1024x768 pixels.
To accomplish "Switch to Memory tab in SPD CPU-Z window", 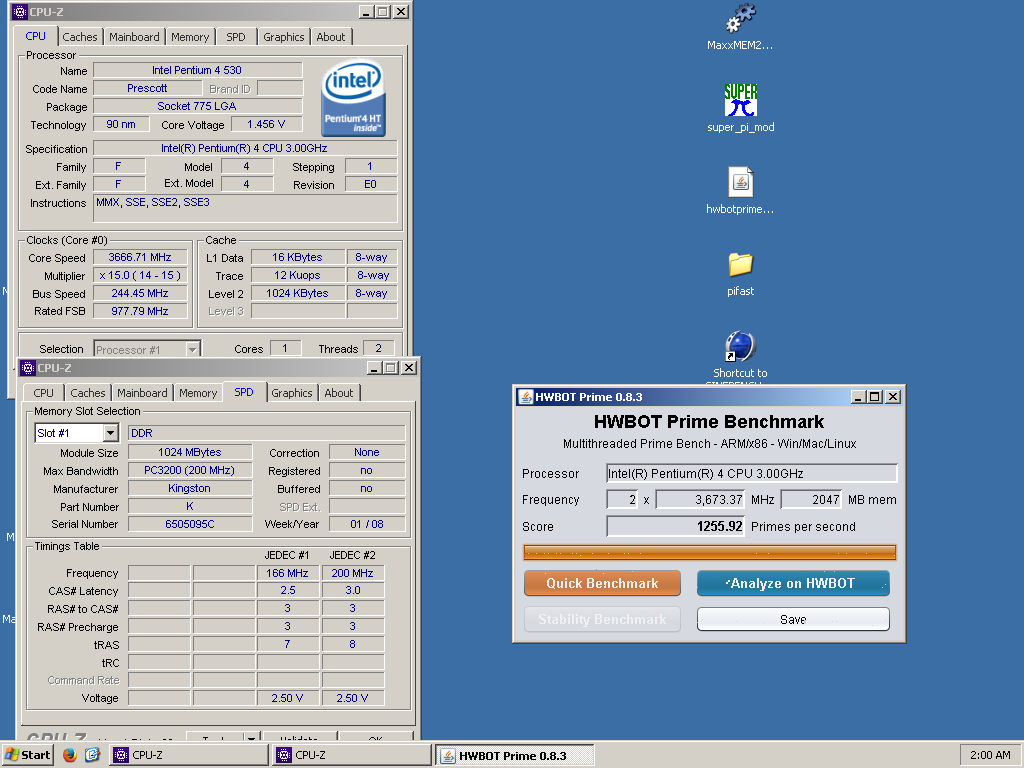I will [x=198, y=393].
